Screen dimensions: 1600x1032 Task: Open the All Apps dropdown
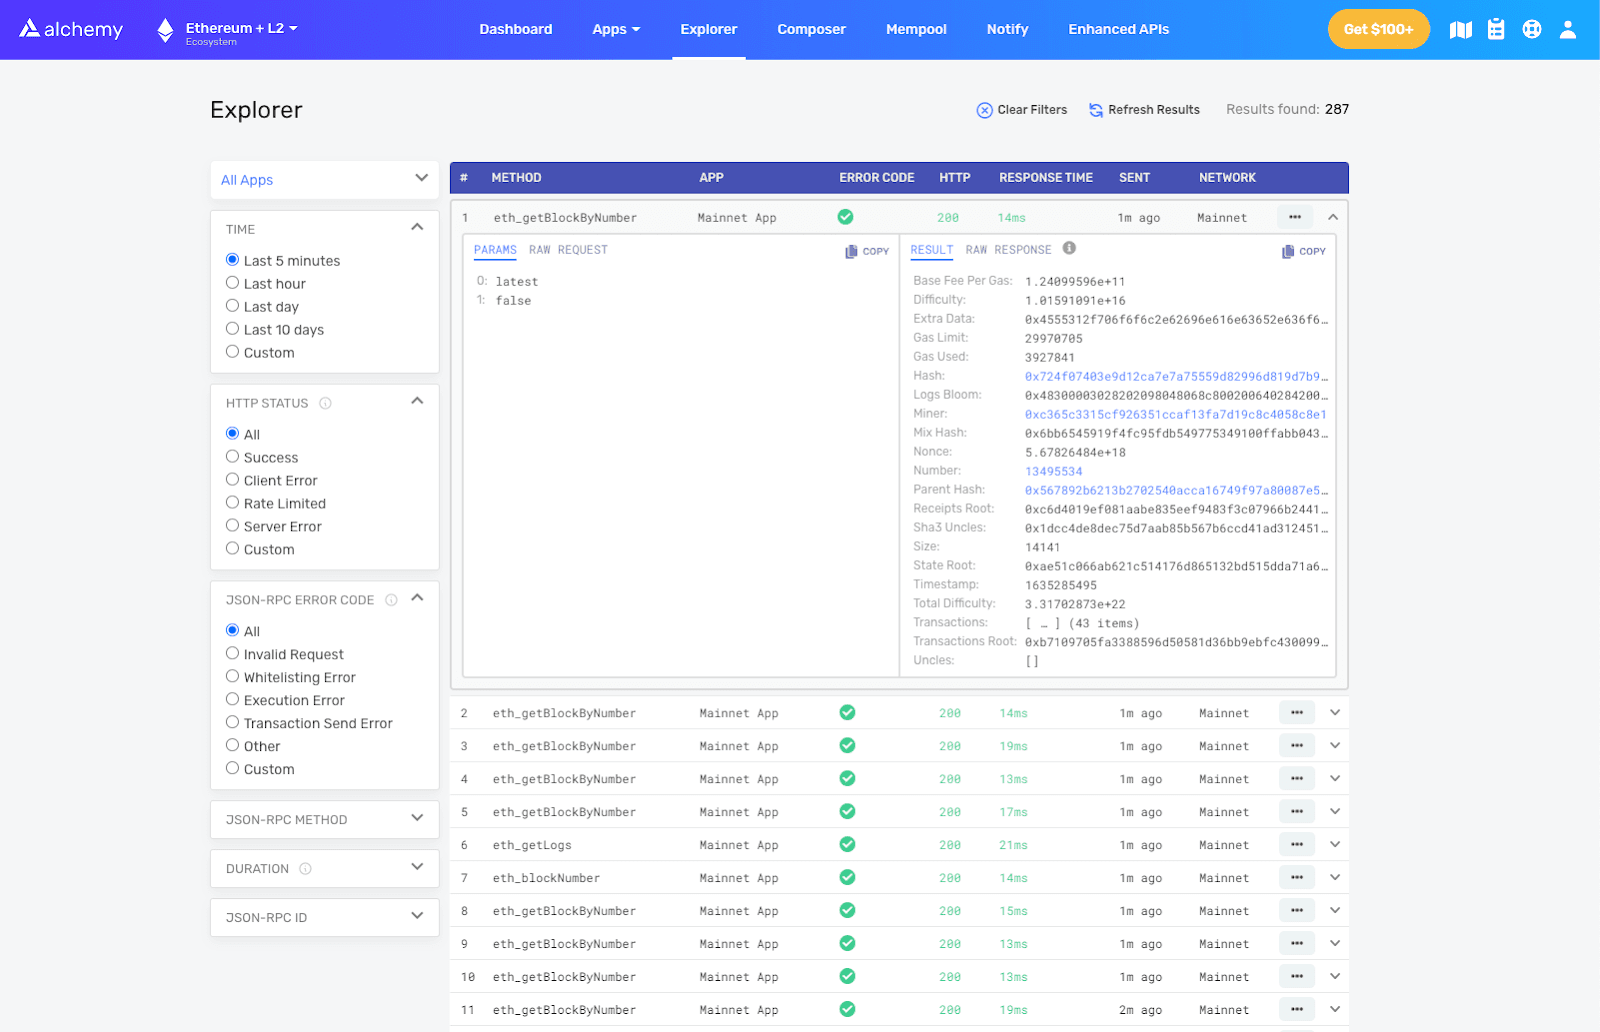coord(324,180)
